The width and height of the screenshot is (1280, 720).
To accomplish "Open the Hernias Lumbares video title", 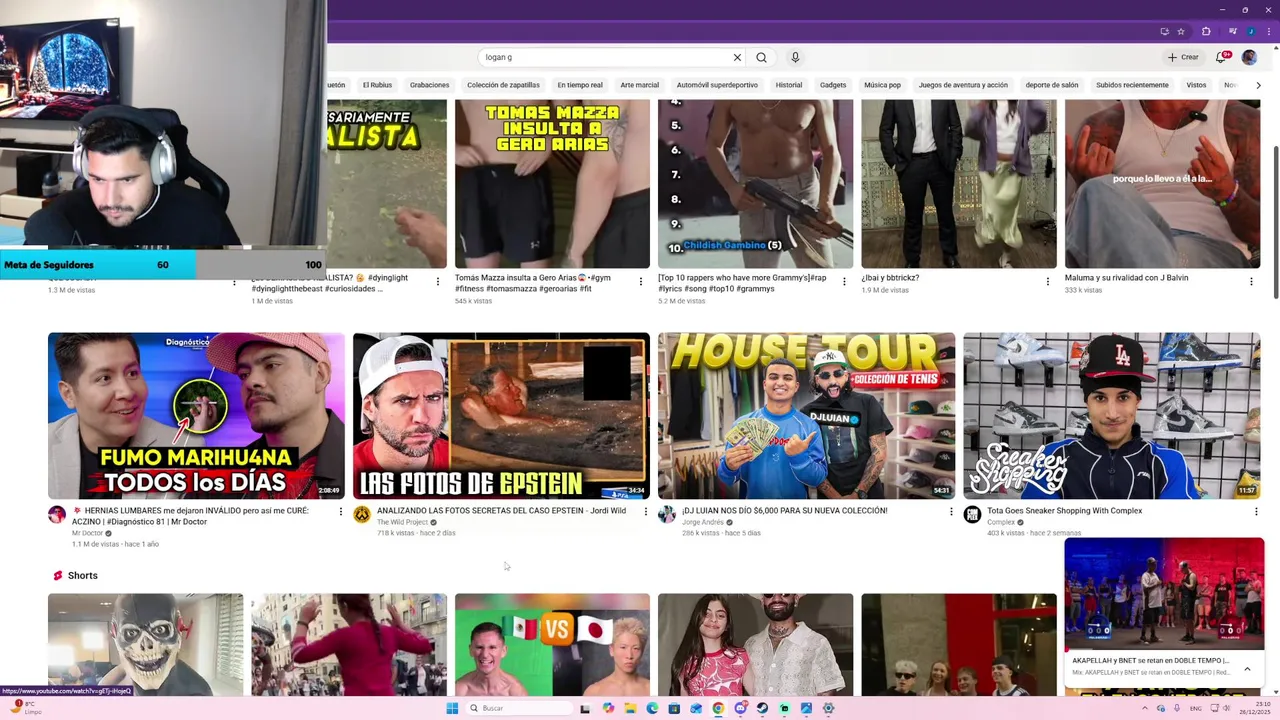I will pos(190,516).
